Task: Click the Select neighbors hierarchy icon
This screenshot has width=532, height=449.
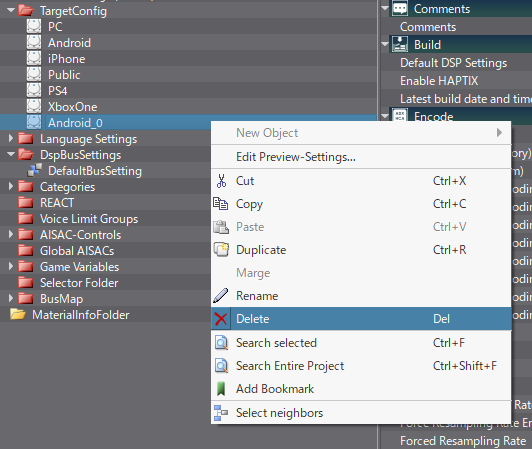Action: [x=221, y=413]
